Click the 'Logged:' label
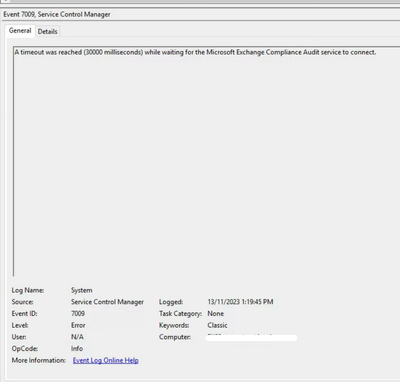The width and height of the screenshot is (400, 382). pos(171,302)
